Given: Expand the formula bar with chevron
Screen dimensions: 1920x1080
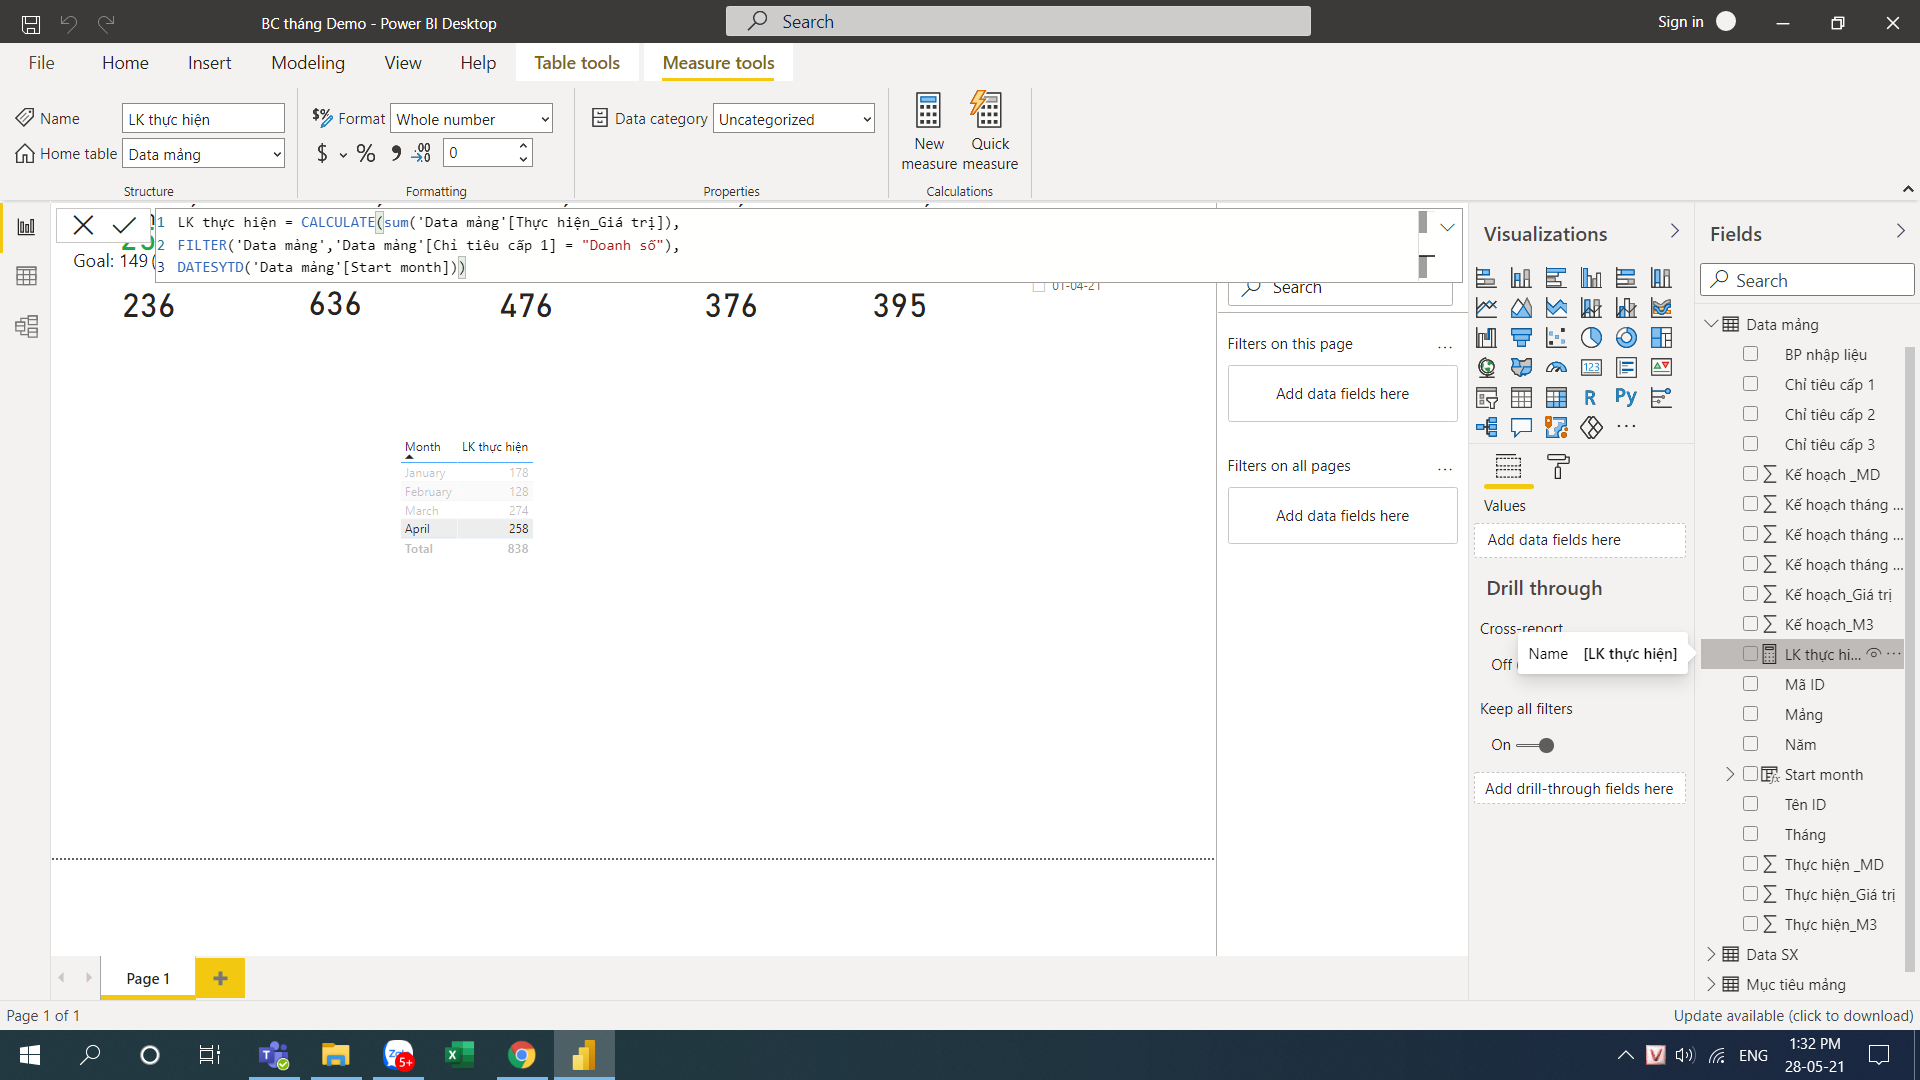Looking at the screenshot, I should click(x=1447, y=228).
